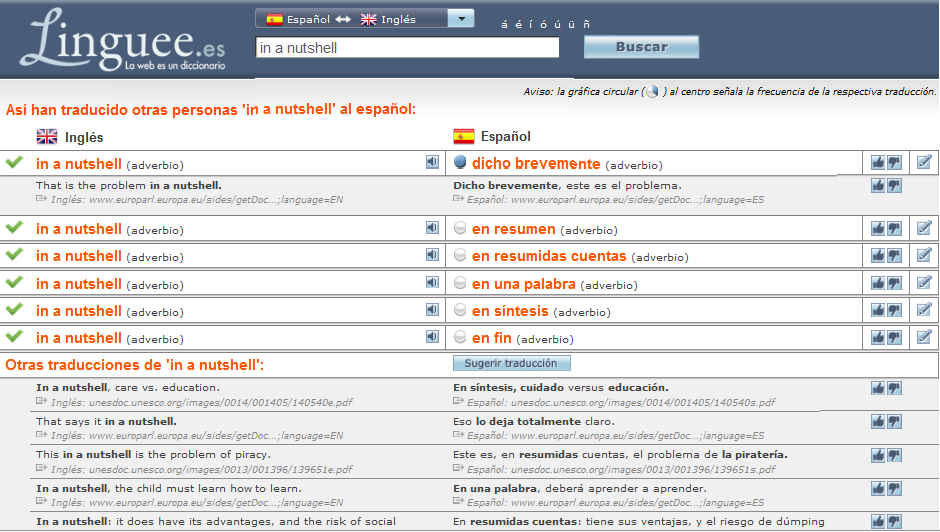Screen dimensions: 940x532
Task: Select 'In a nutshell, the child must learn how to learn.'
Action: 168,489
